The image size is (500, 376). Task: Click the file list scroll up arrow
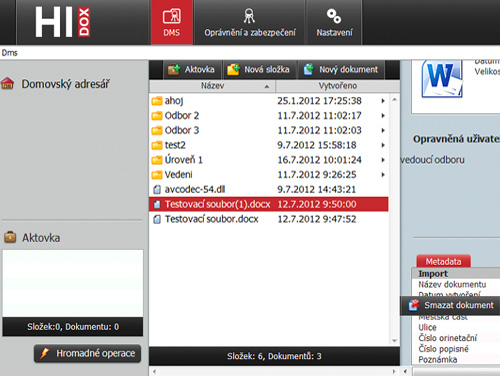(x=394, y=99)
